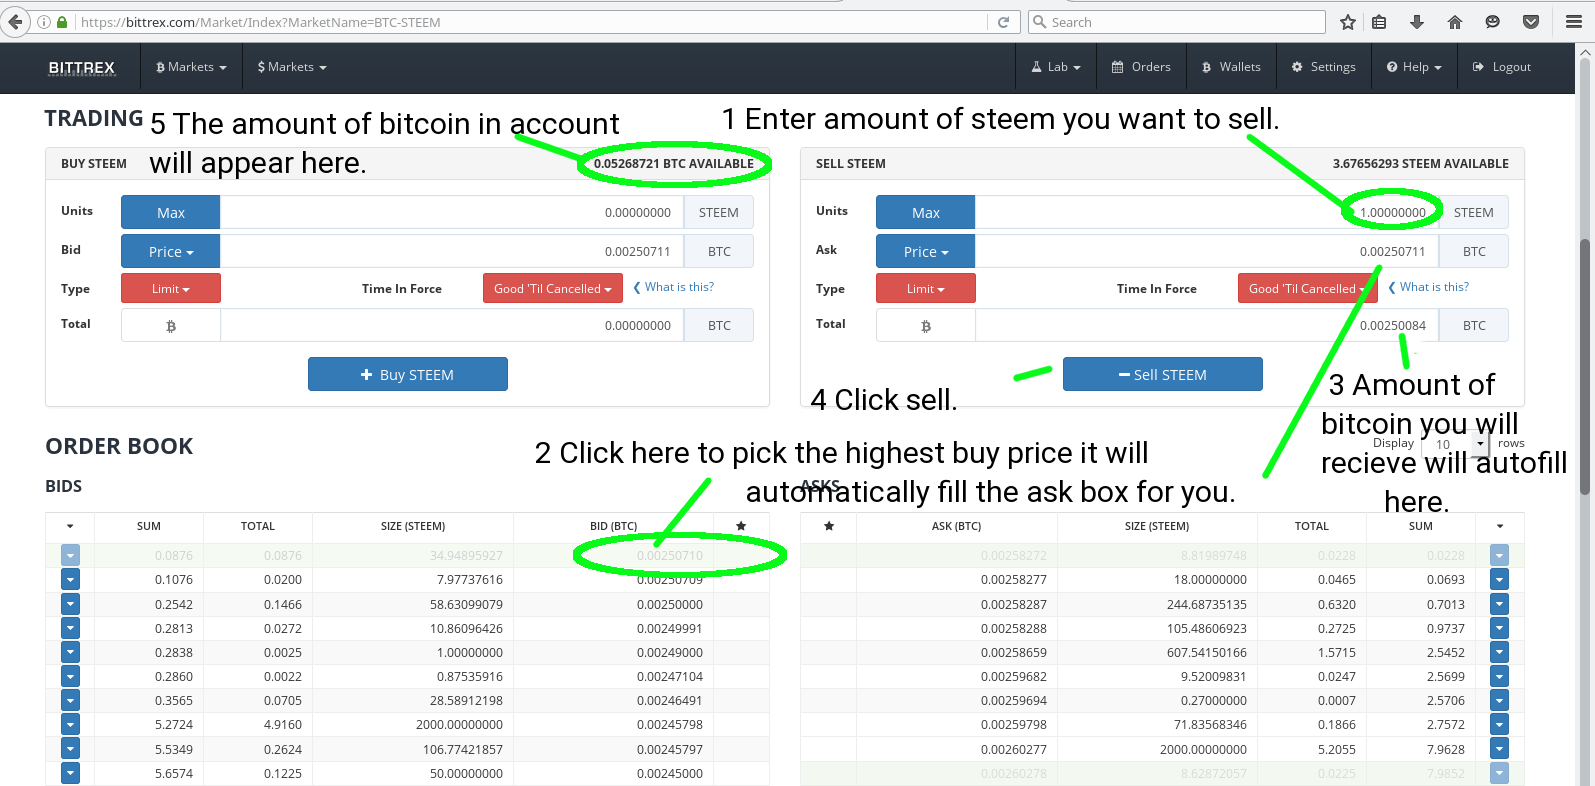This screenshot has height=786, width=1595.
Task: Open the Price dropdown in the Buy Steem panel
Action: pyautogui.click(x=171, y=252)
